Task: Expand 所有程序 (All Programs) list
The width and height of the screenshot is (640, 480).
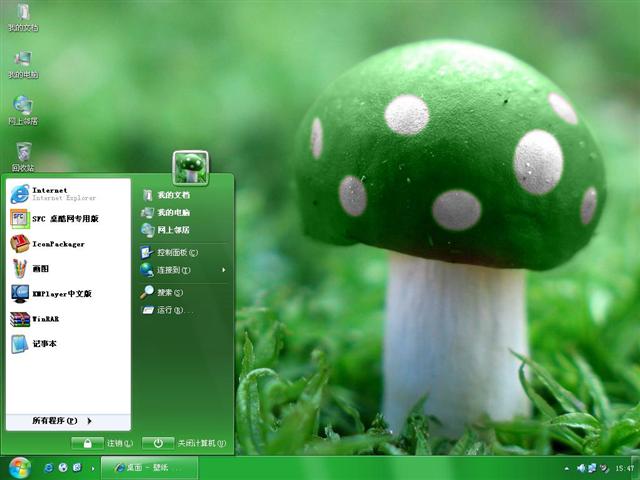Action: click(x=62, y=421)
